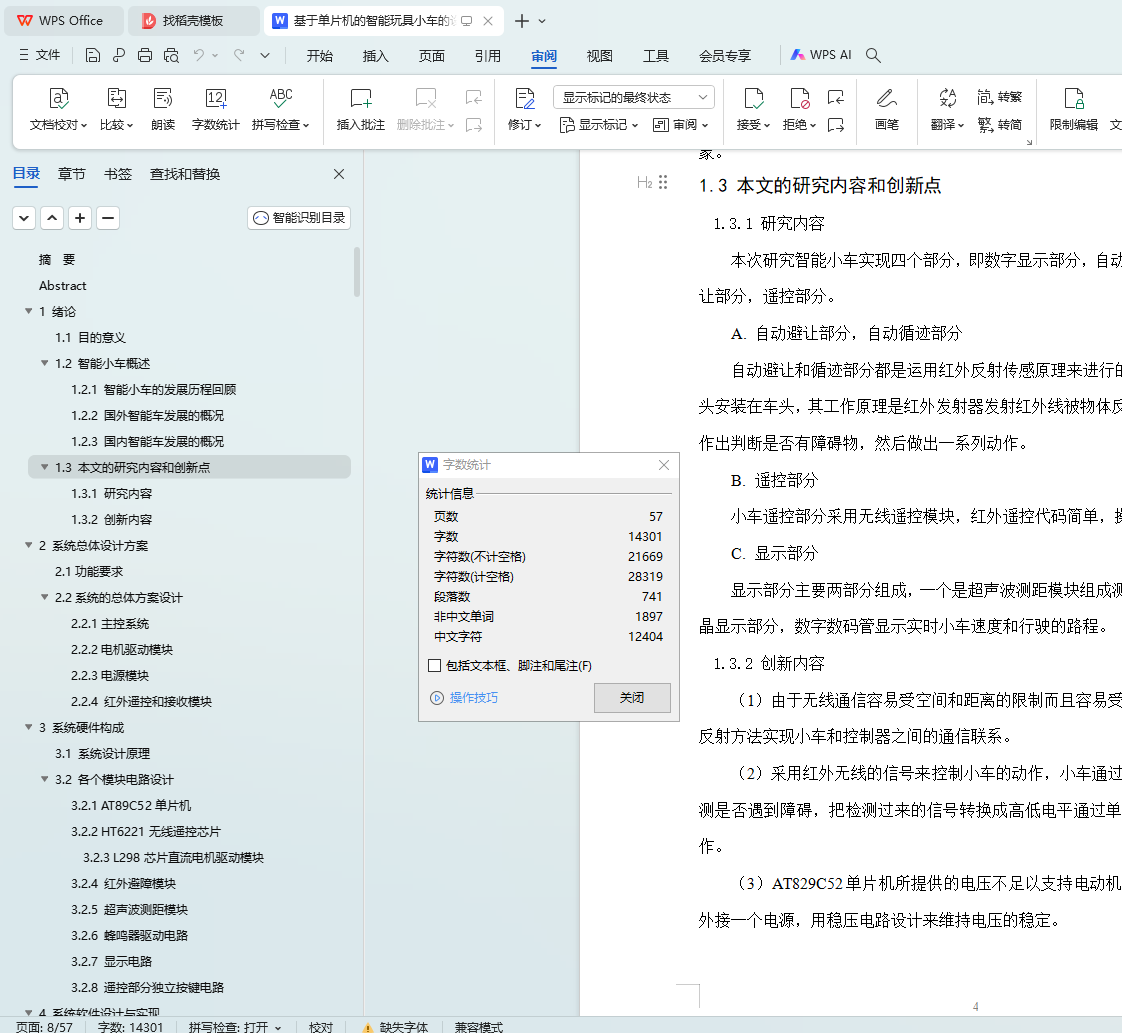1122x1033 pixels.
Task: Click the 修订 track changes icon
Action: pyautogui.click(x=525, y=98)
